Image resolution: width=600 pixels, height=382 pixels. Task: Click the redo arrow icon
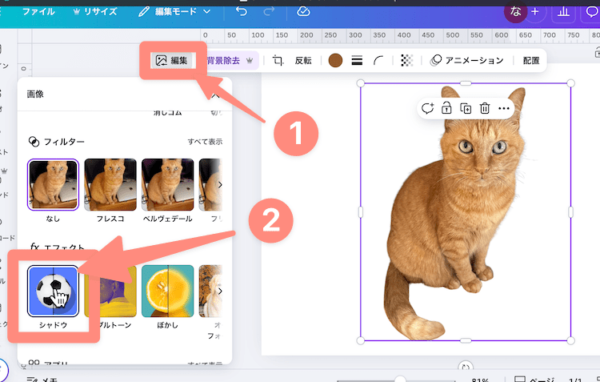pyautogui.click(x=269, y=11)
